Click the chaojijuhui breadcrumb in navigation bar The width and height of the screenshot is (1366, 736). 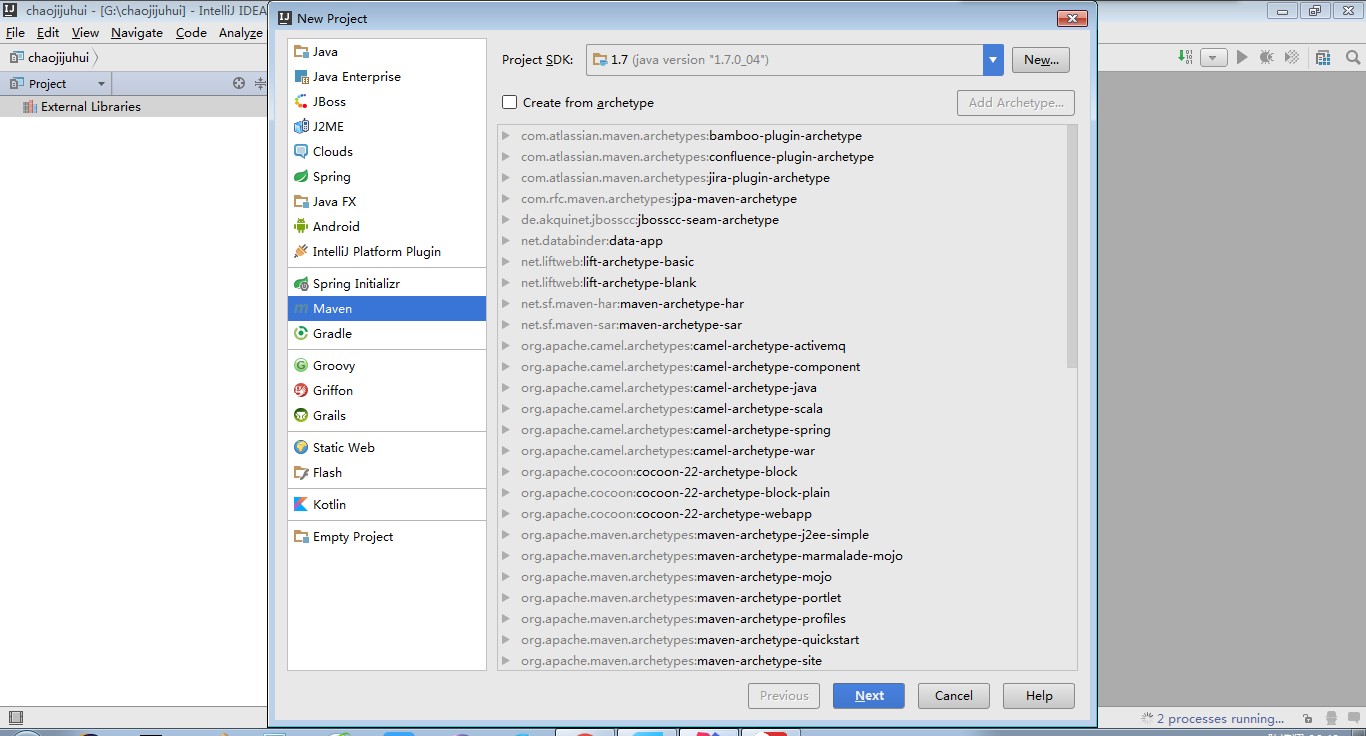59,58
